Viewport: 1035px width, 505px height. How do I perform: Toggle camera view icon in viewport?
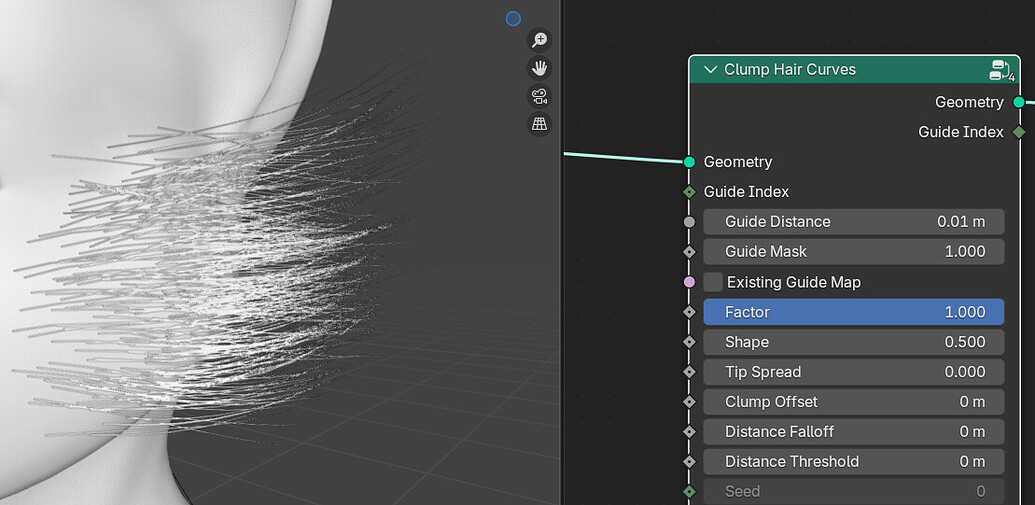(x=539, y=96)
